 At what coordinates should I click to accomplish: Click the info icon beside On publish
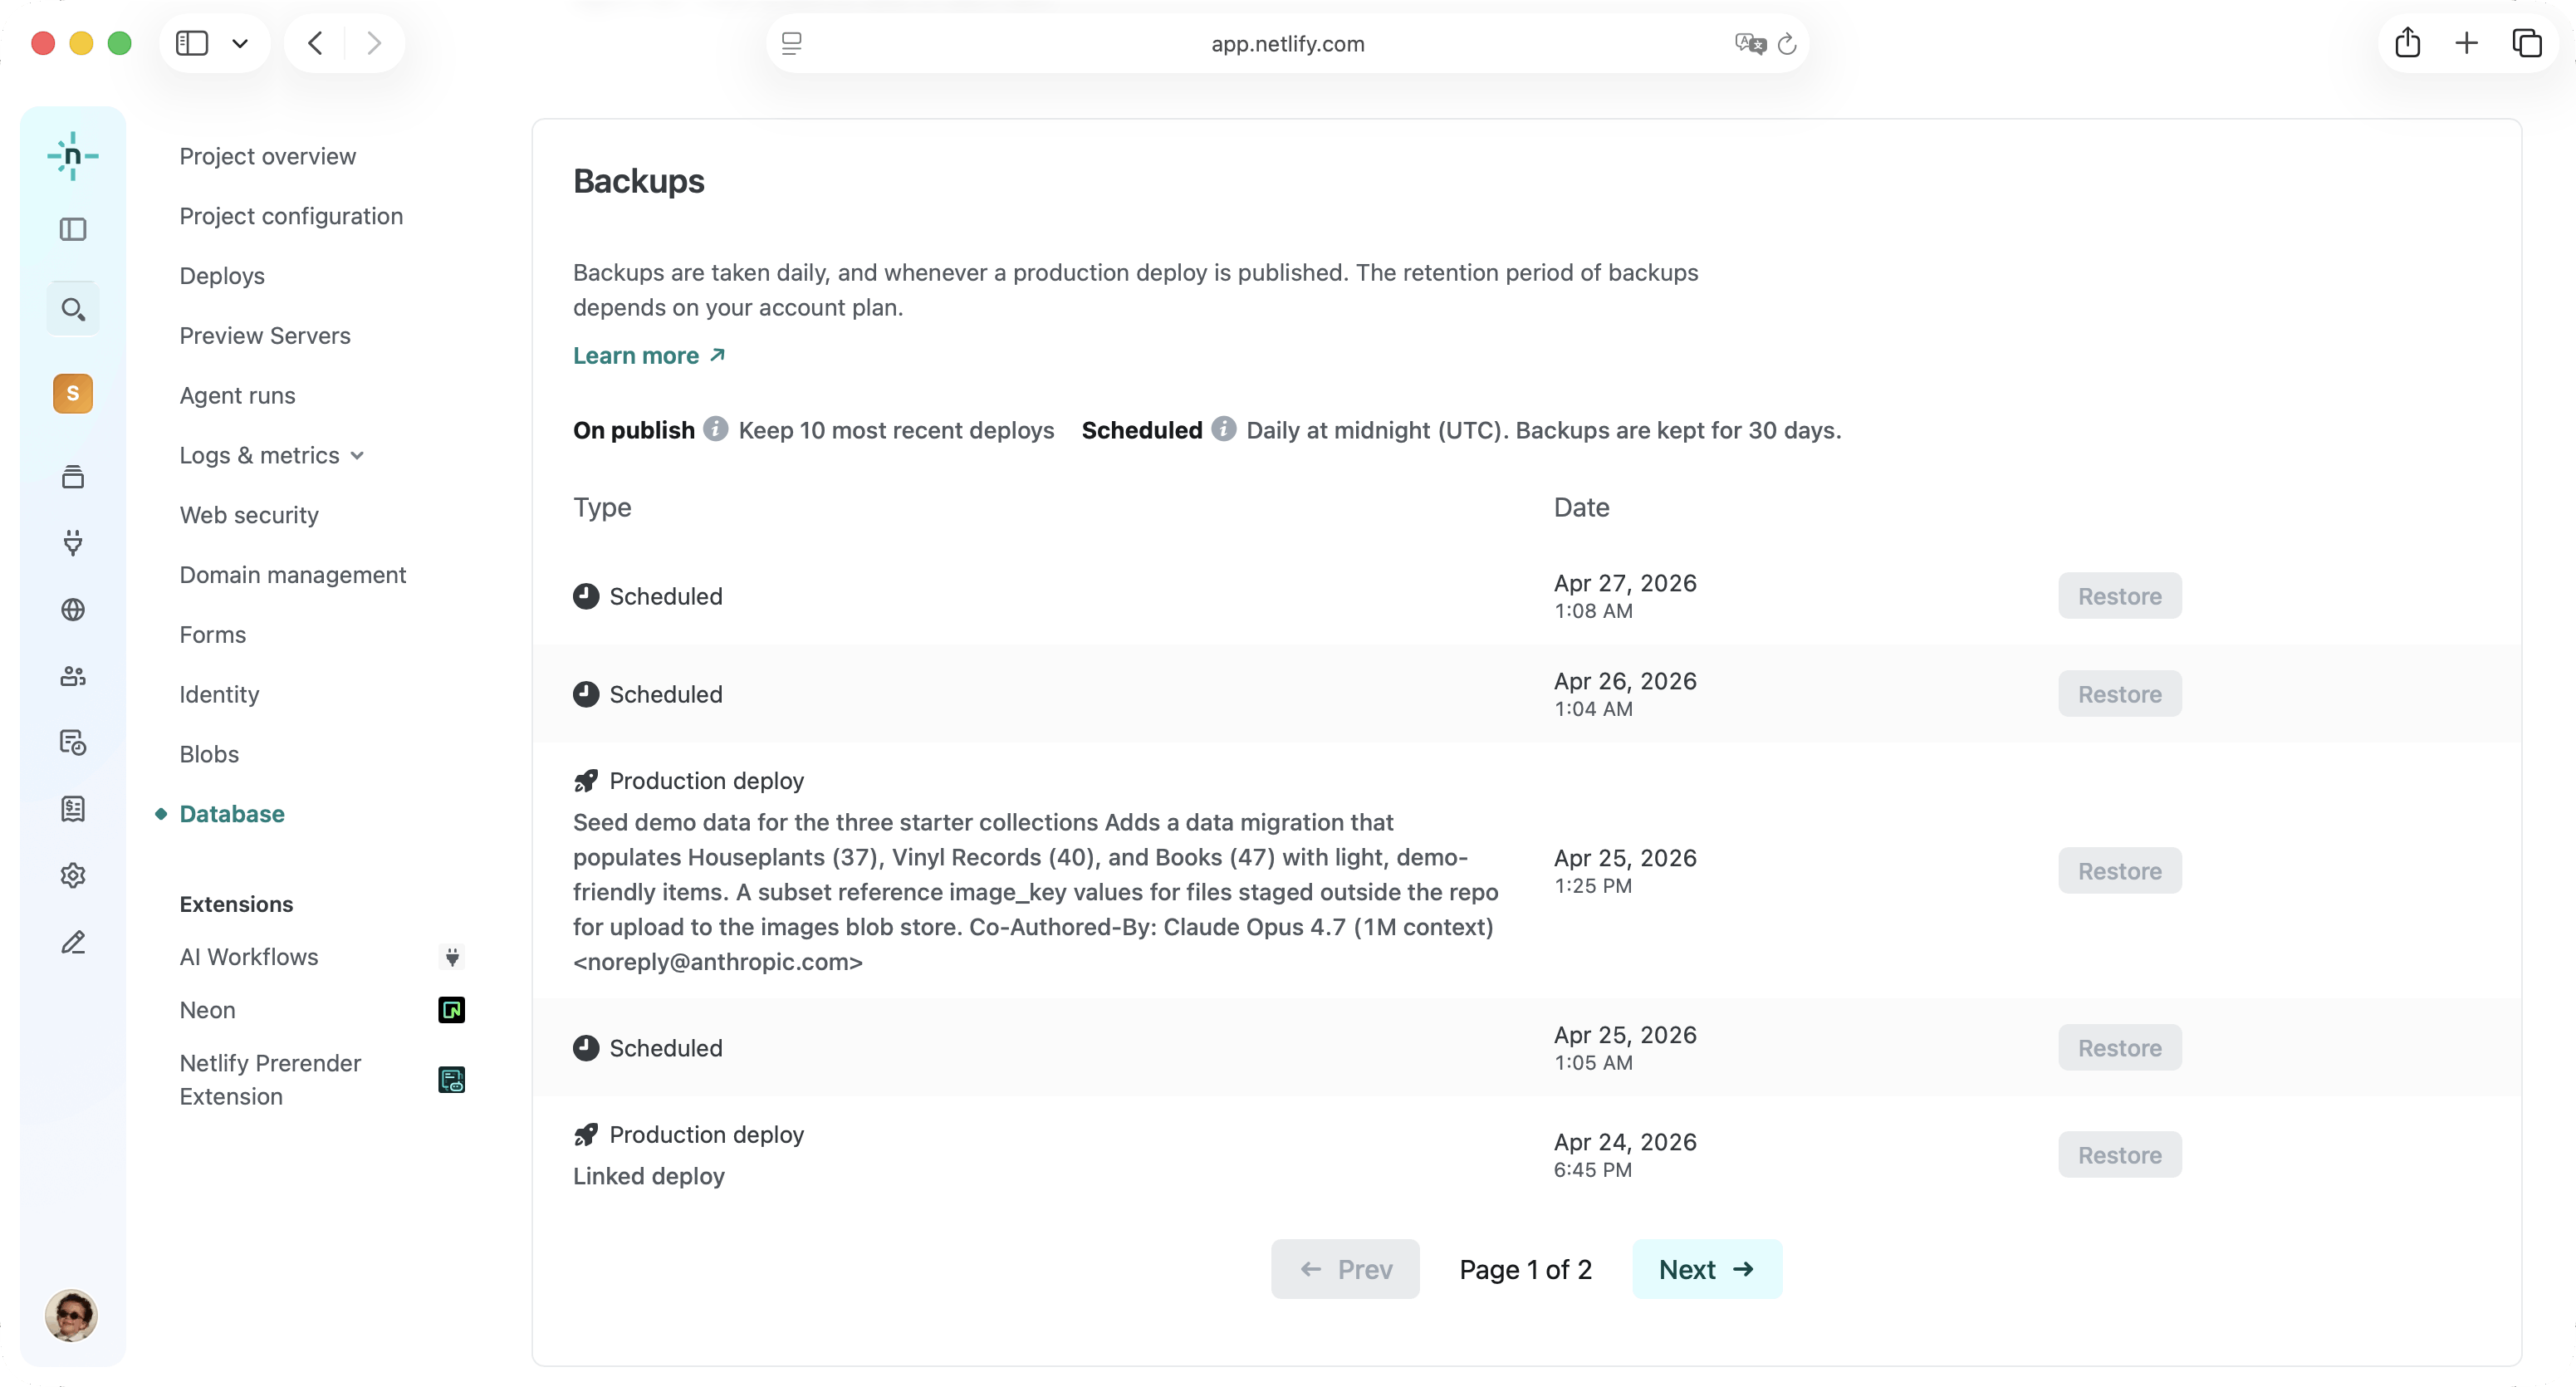click(715, 429)
